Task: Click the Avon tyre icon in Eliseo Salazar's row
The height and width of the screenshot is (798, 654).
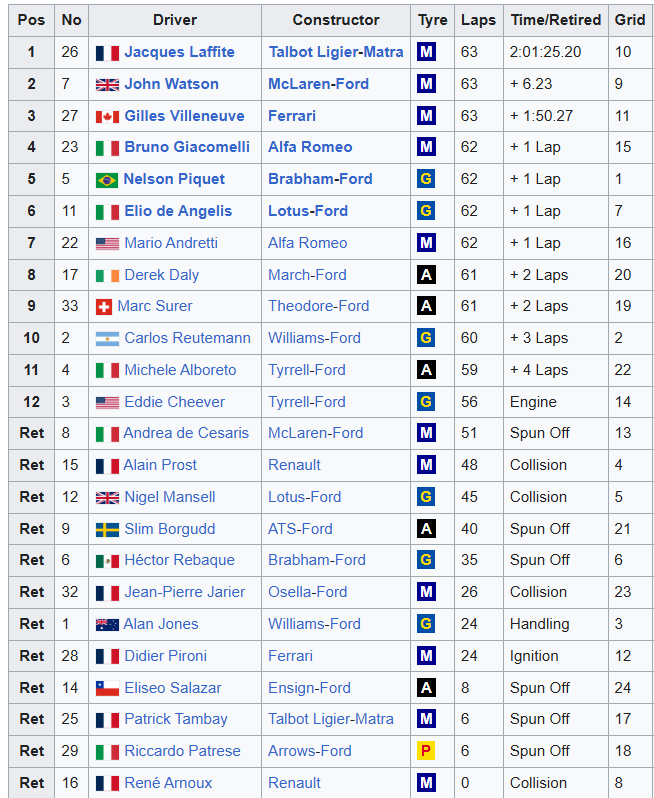Action: click(426, 688)
